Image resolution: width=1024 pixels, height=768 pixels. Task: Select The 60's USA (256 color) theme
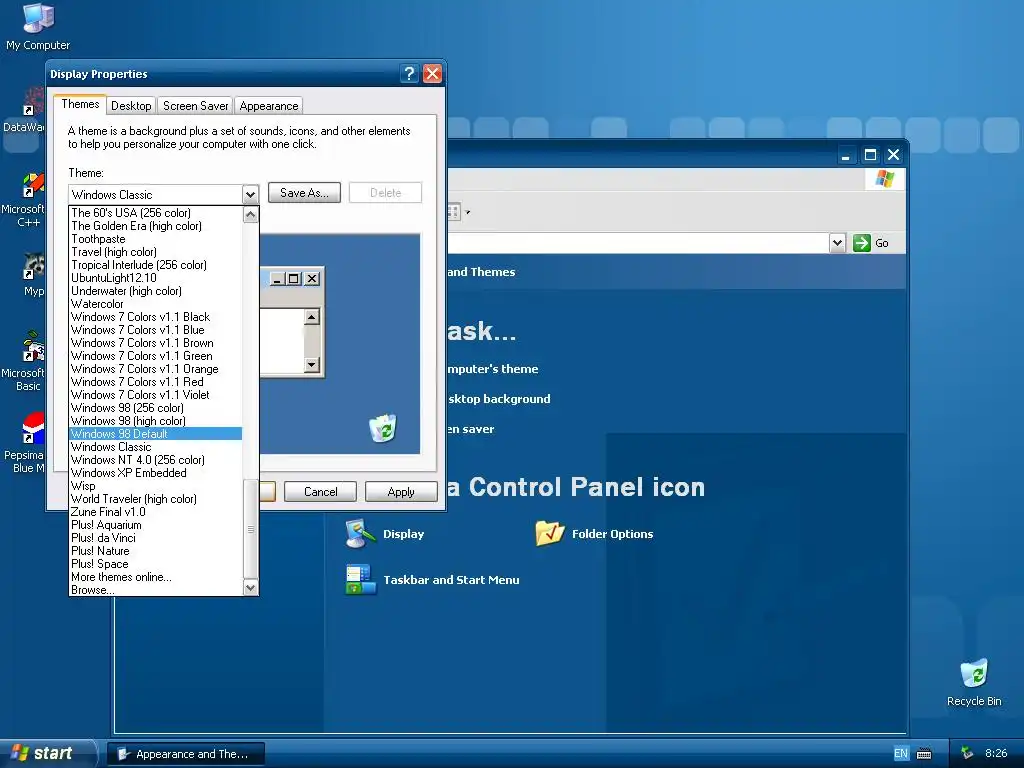pos(155,213)
